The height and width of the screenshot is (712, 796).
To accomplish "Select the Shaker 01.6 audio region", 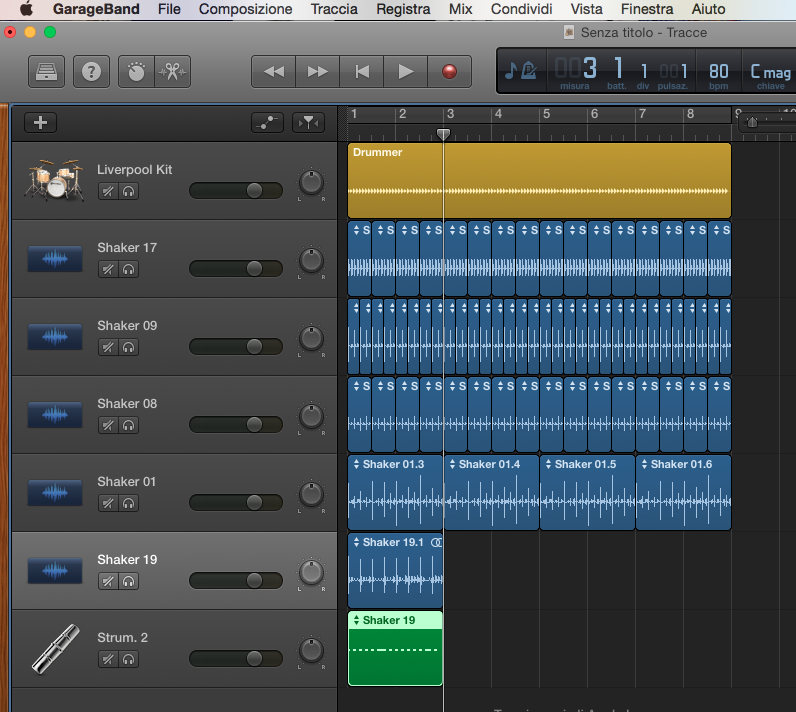I will coord(683,492).
